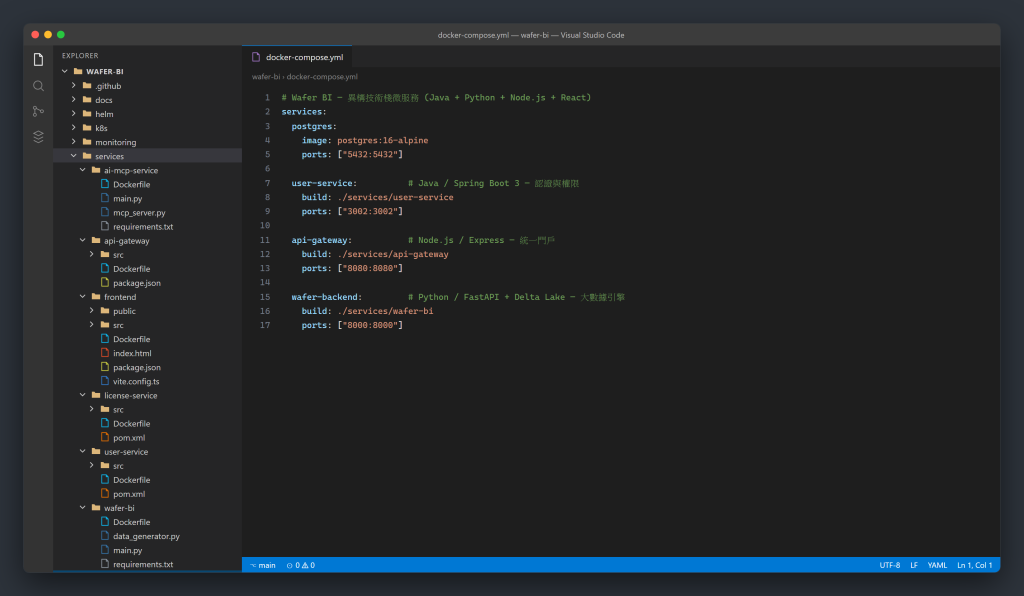Change the YAML language mode
This screenshot has width=1024, height=596.
click(937, 565)
